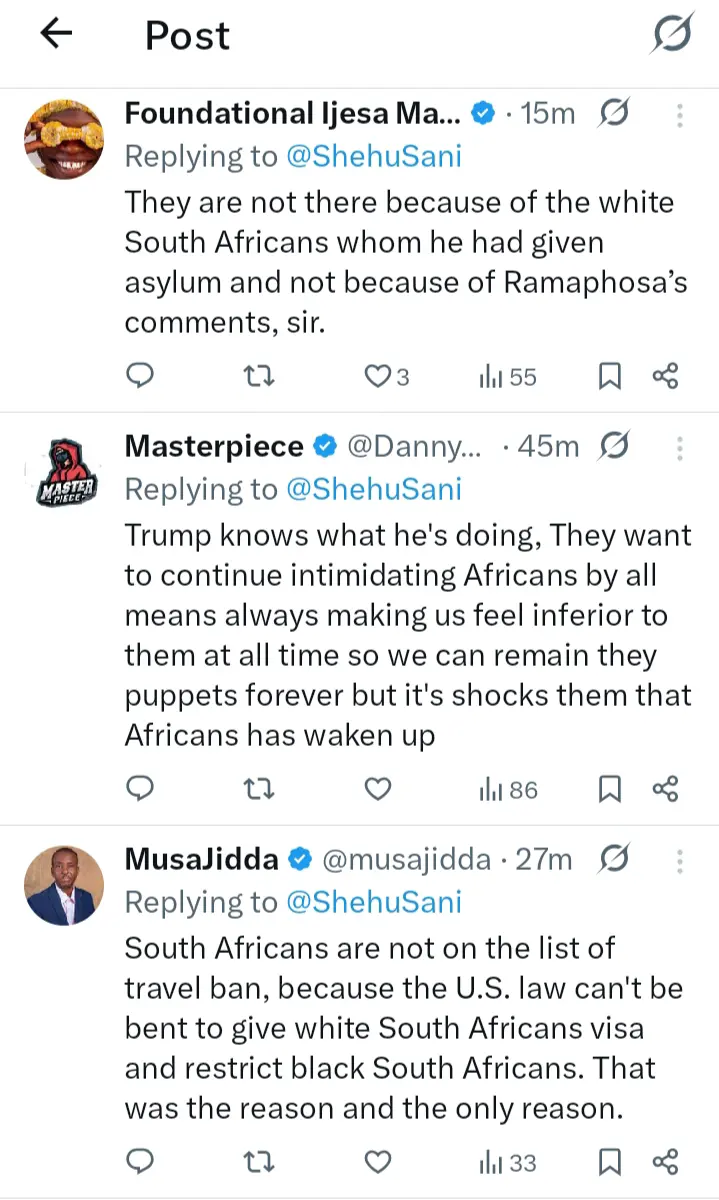Share MusaJidda's reply
719x1200 pixels.
point(665,1163)
